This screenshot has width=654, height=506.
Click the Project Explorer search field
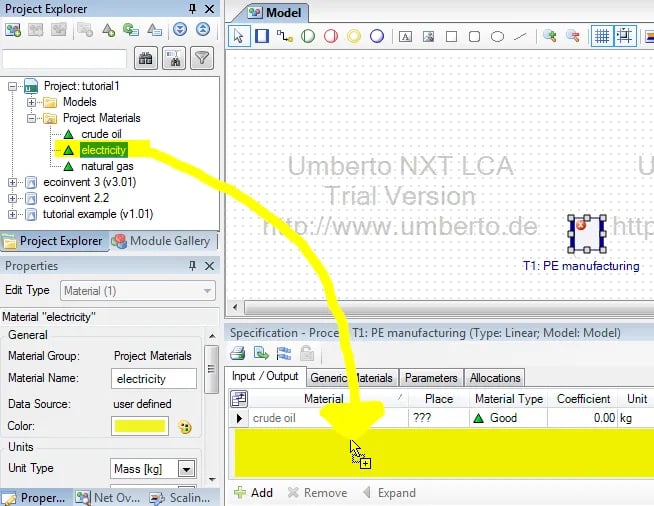(65, 59)
